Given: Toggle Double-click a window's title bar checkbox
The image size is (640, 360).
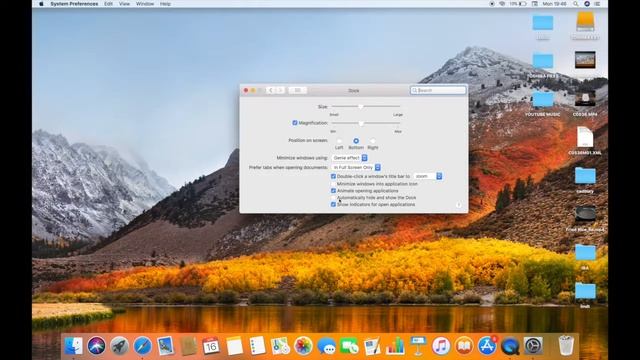Looking at the screenshot, I should tap(333, 176).
